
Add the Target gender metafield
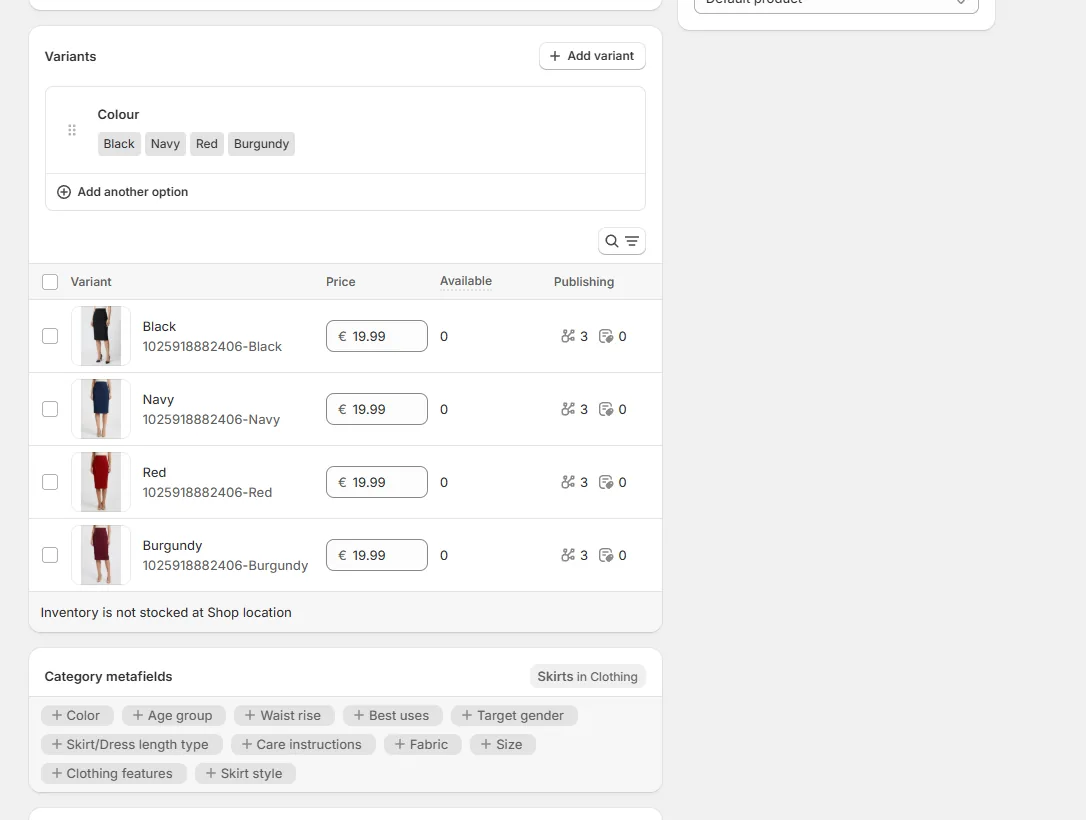tap(514, 715)
